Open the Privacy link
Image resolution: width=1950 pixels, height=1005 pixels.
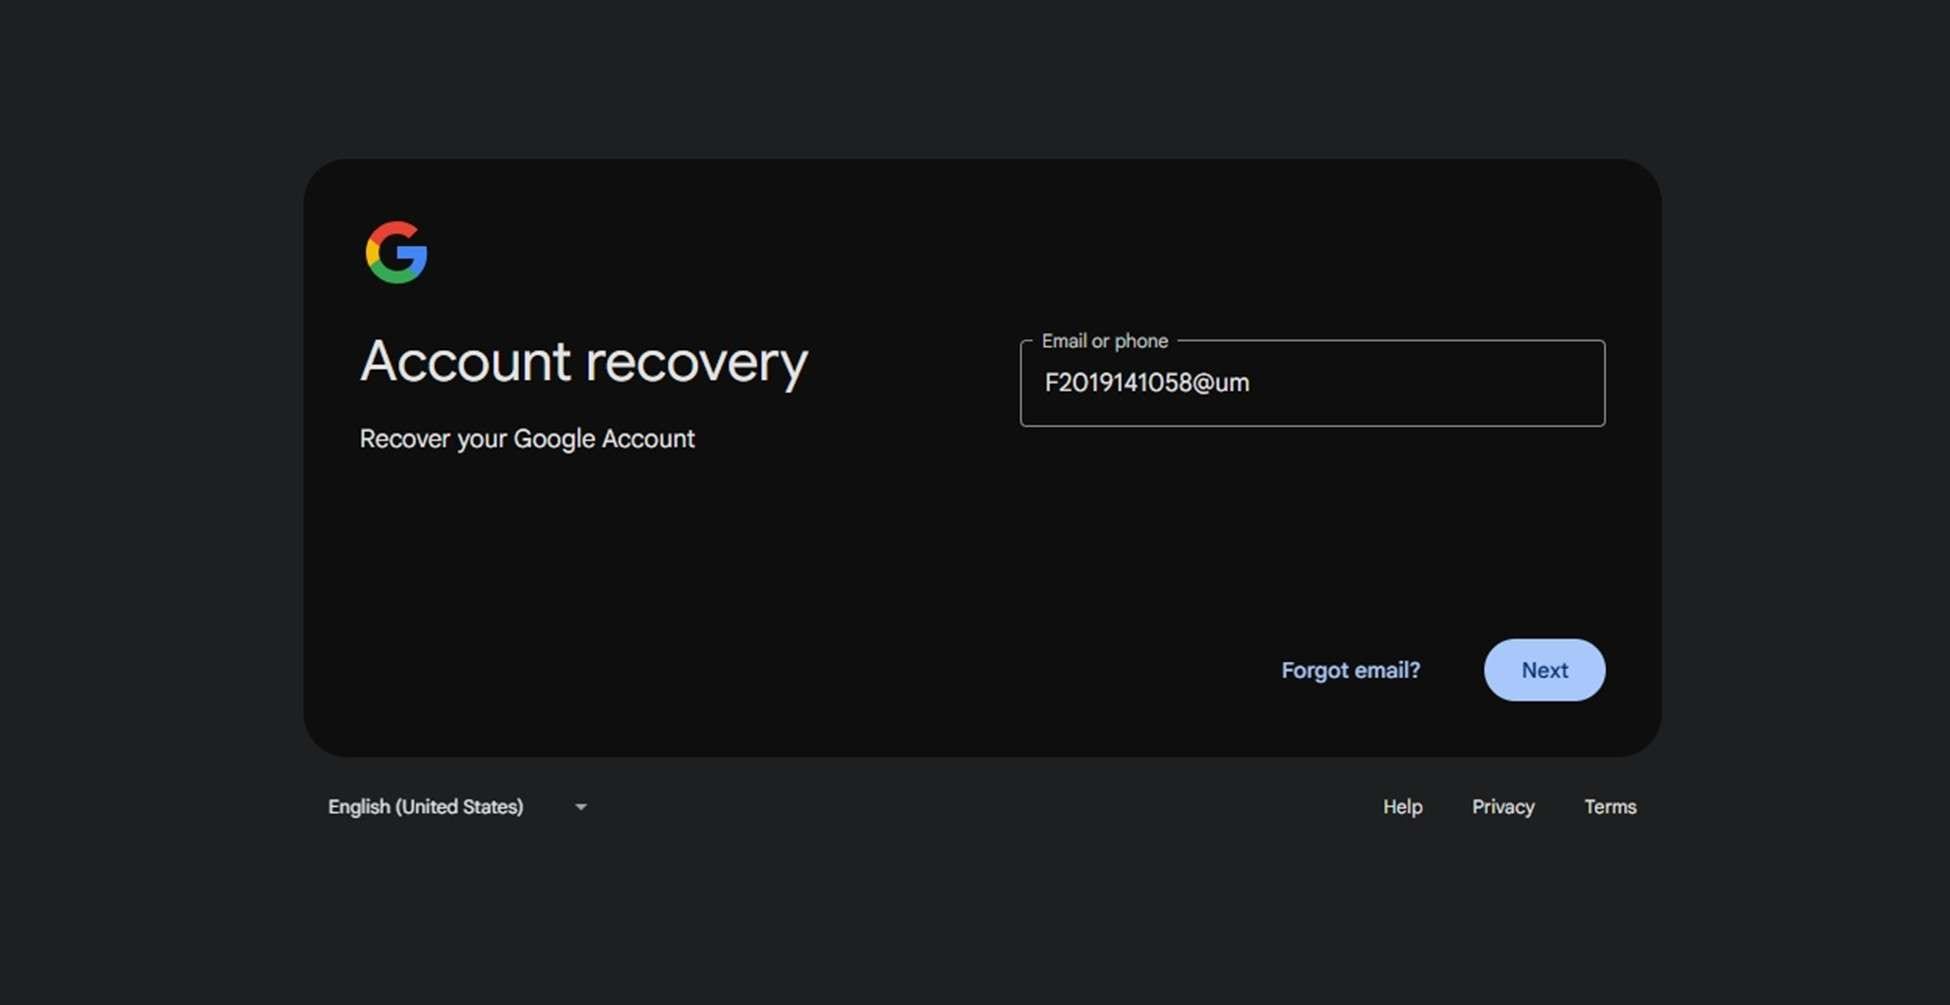click(x=1502, y=807)
